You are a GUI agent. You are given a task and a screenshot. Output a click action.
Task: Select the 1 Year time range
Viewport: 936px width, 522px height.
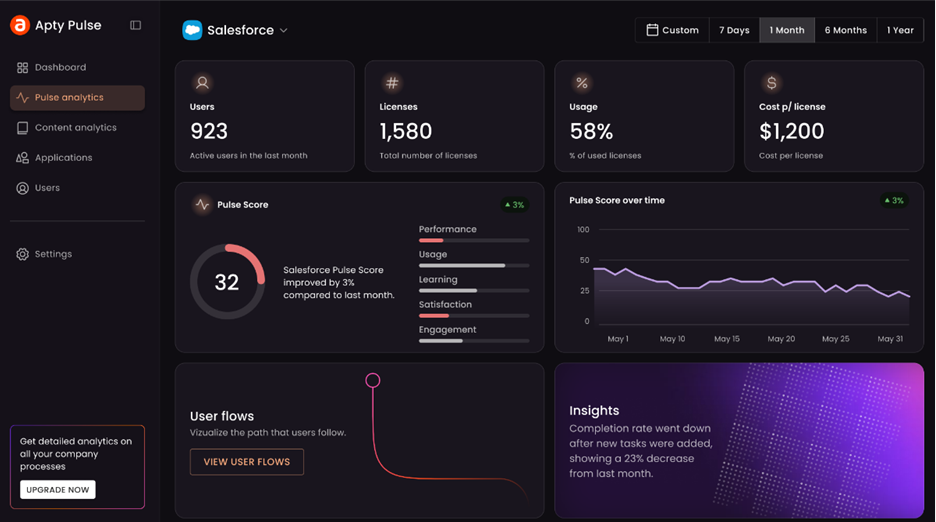coord(900,30)
